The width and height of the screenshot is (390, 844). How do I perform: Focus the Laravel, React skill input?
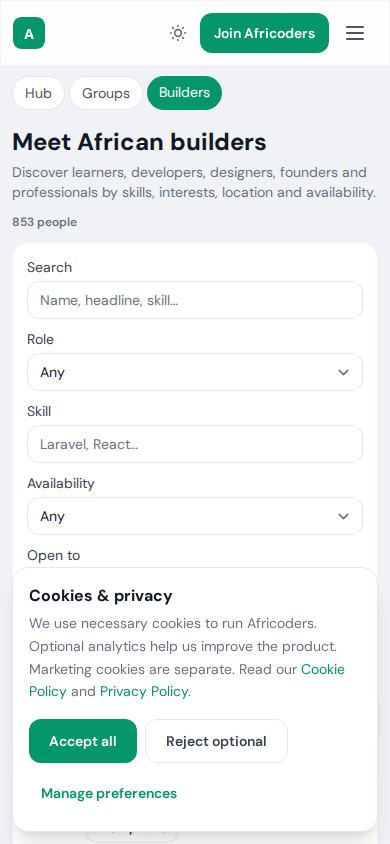(195, 444)
